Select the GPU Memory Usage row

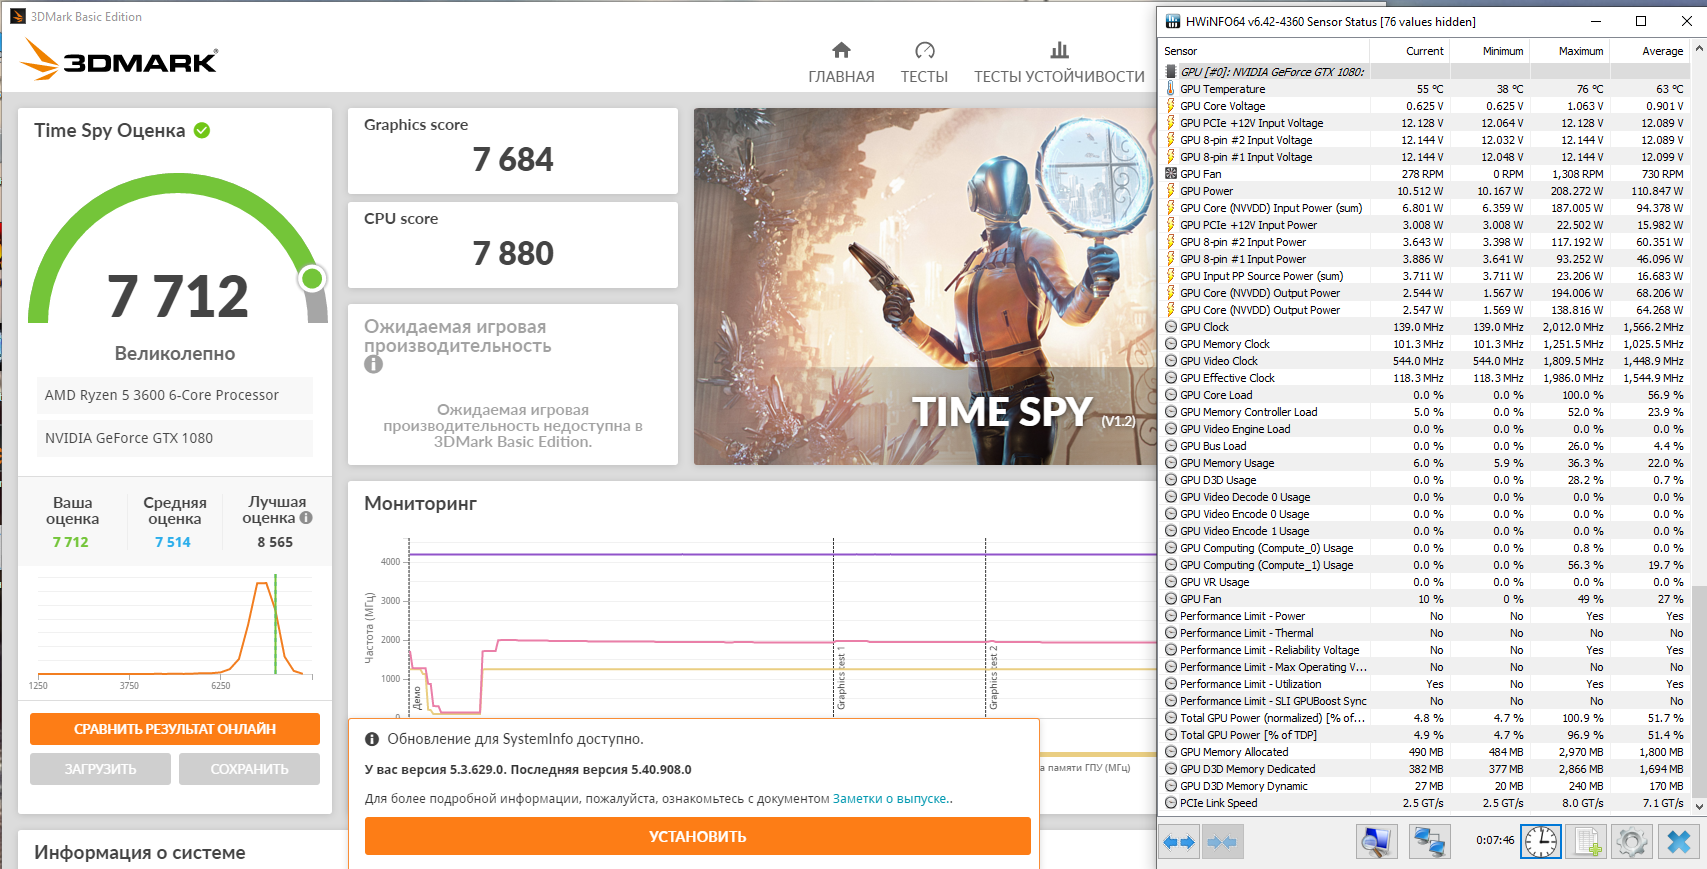[x=1425, y=463]
